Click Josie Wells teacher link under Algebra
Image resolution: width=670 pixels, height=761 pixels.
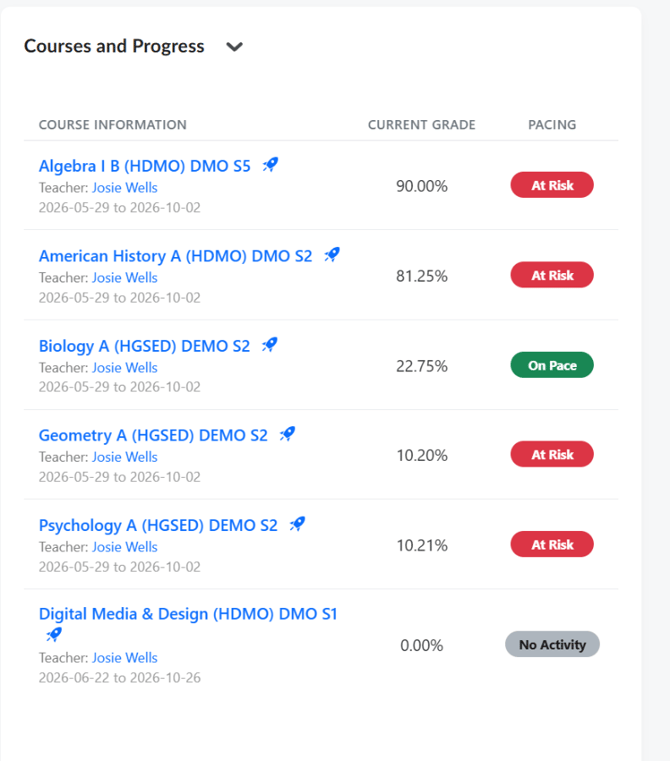pos(125,187)
